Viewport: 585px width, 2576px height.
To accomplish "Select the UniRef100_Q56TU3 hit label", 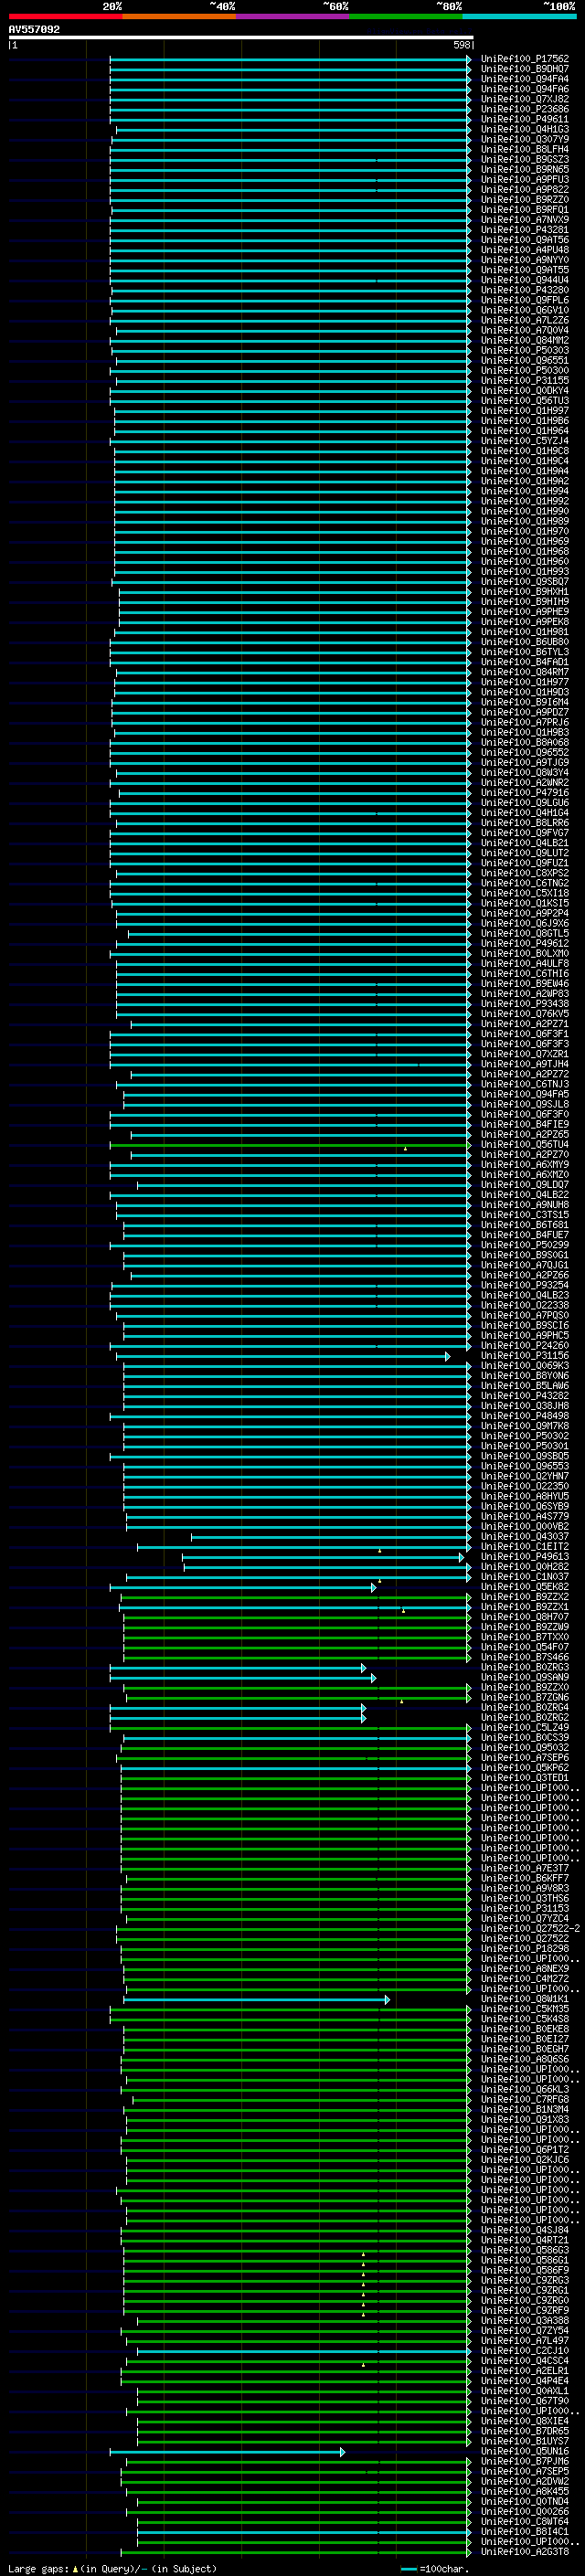I will 524,401.
